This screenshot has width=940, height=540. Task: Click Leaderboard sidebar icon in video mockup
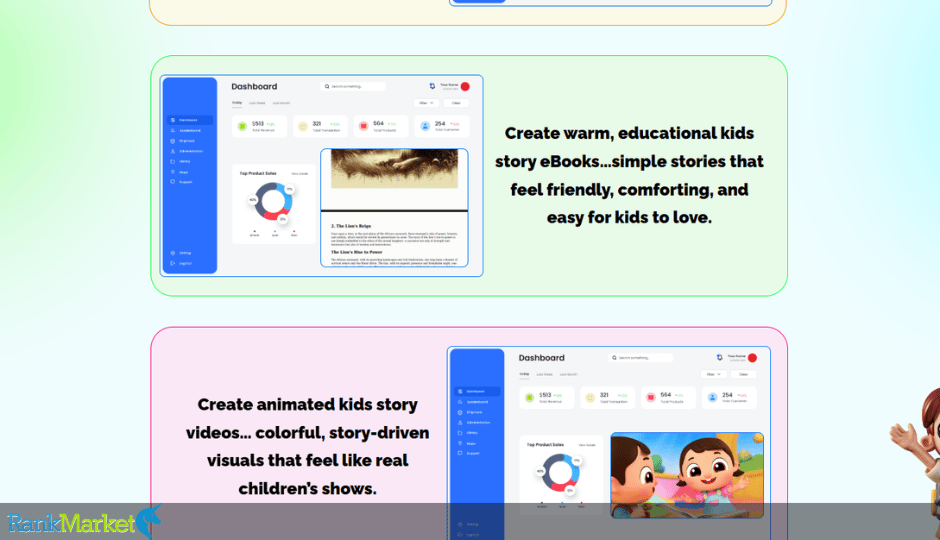pyautogui.click(x=460, y=402)
